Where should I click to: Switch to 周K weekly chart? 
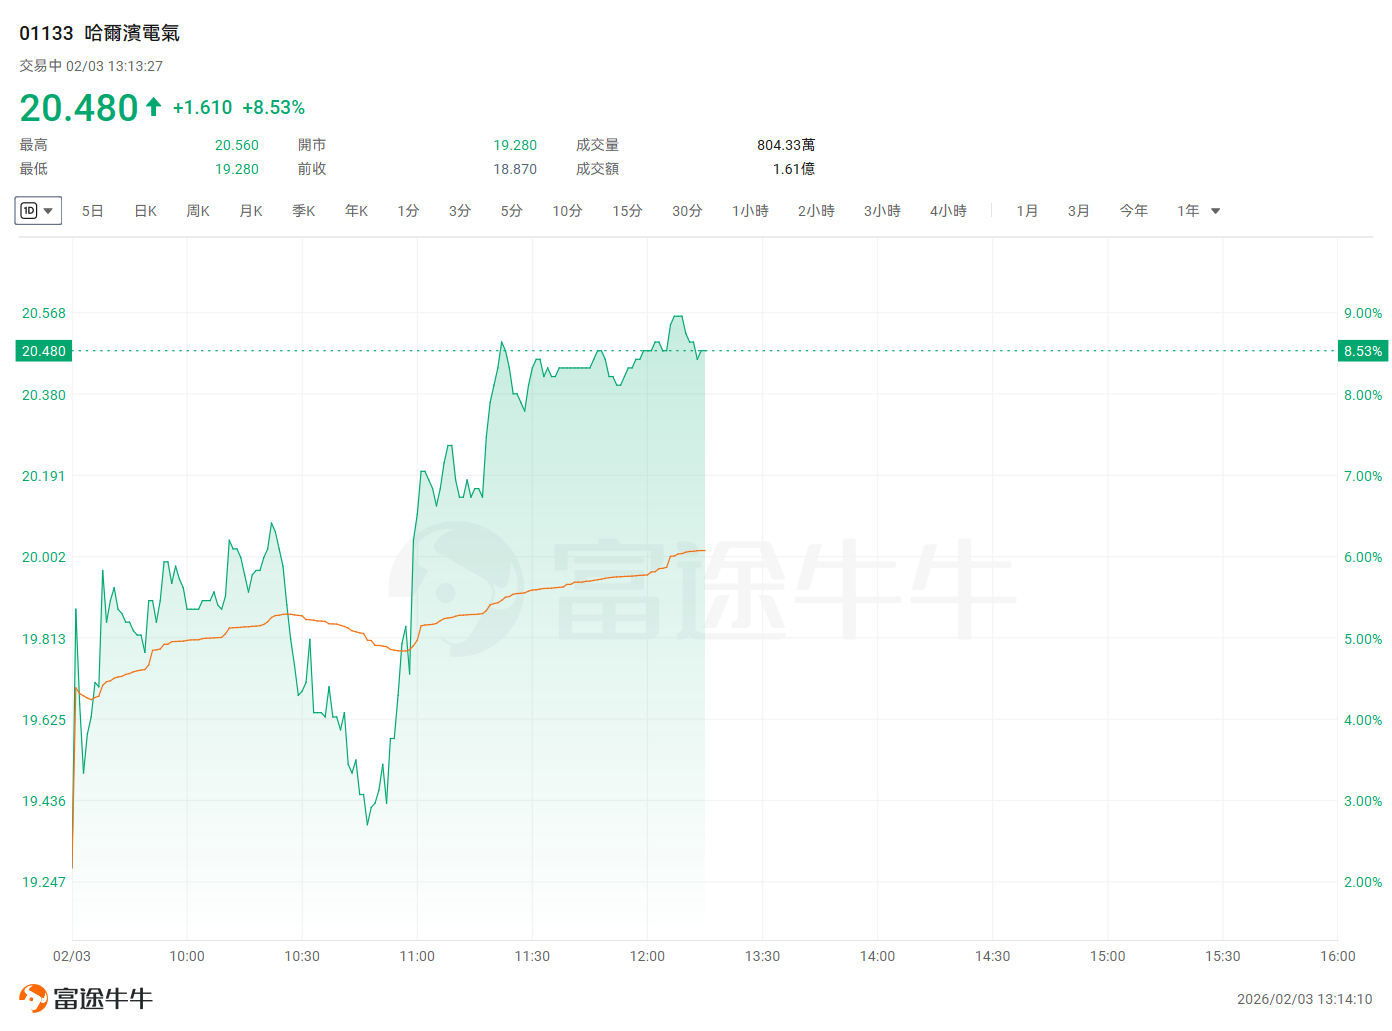point(198,211)
